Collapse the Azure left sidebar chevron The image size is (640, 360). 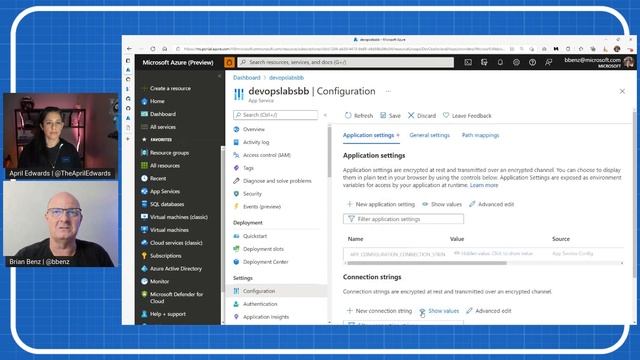point(219,76)
